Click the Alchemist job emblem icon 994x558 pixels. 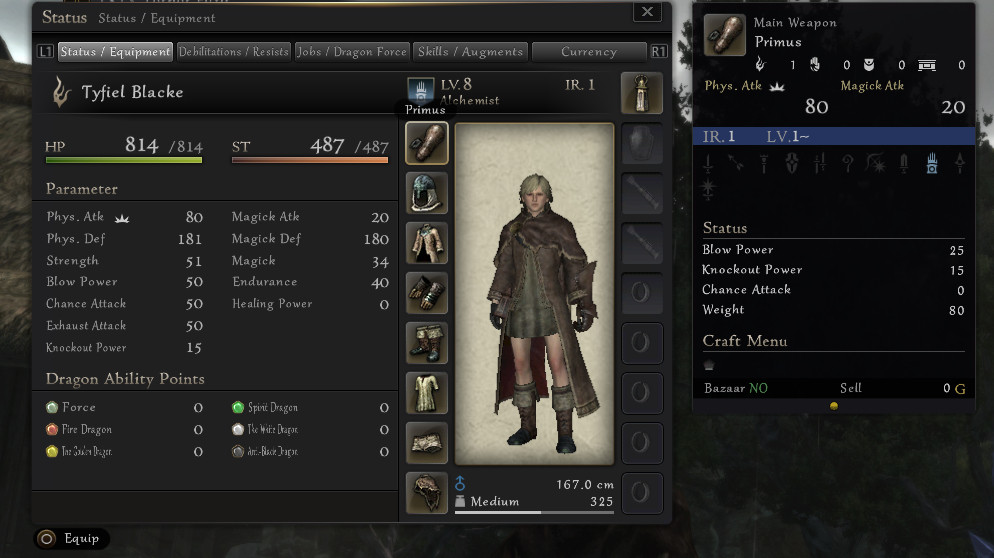(x=420, y=89)
